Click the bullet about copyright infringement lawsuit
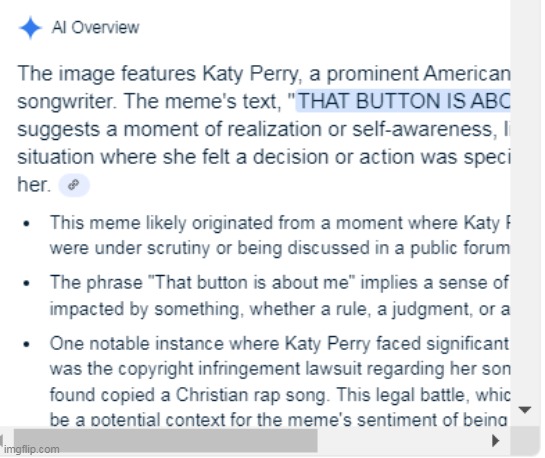Screen dimensions: 545x458 [280, 381]
